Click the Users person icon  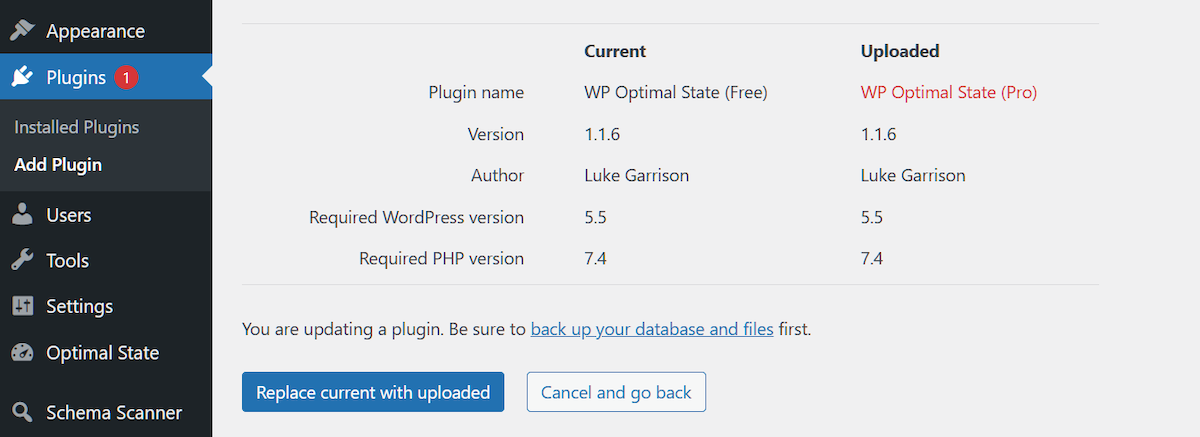(22, 215)
